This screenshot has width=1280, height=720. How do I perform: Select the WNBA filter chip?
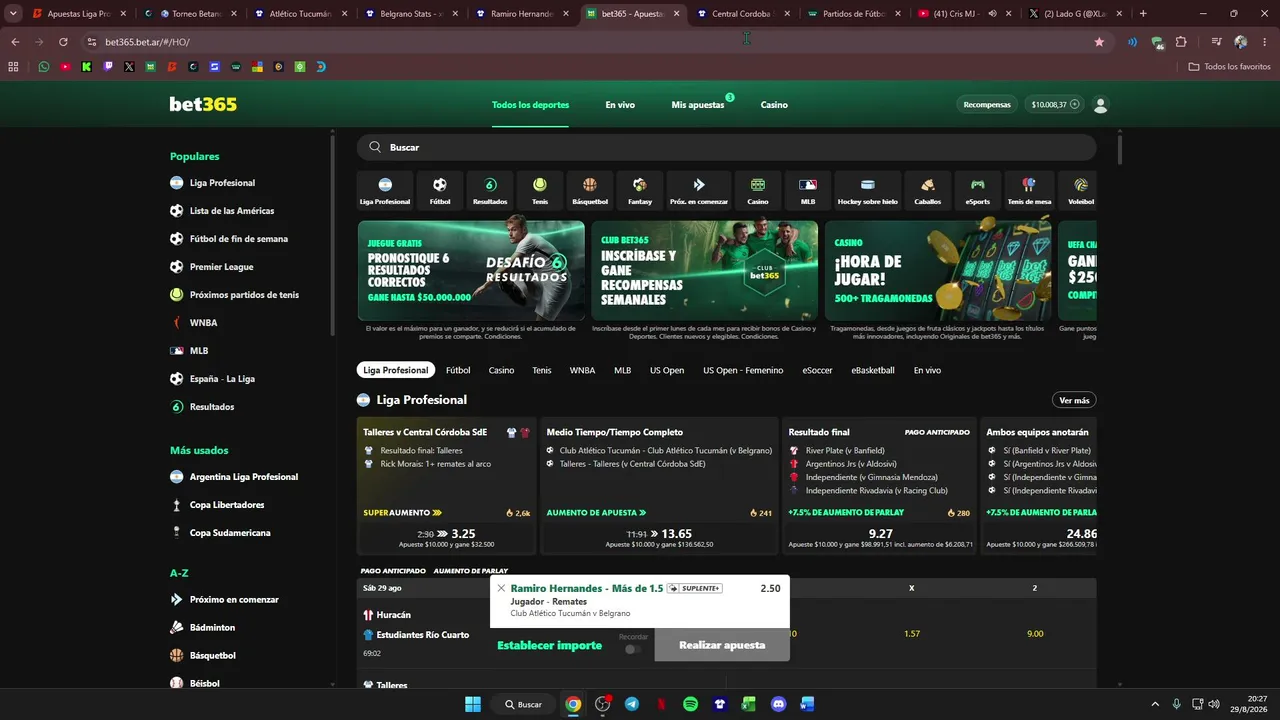[x=582, y=370]
